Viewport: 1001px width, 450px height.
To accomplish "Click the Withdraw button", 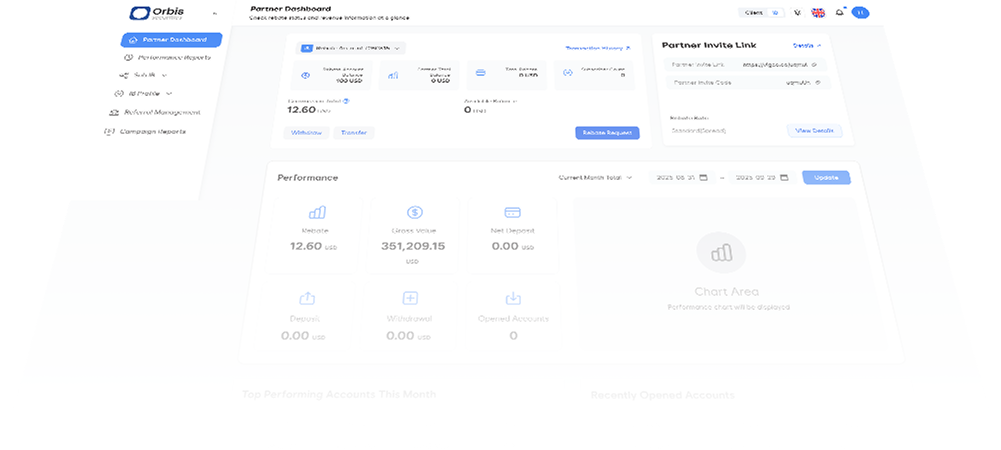I will [306, 132].
